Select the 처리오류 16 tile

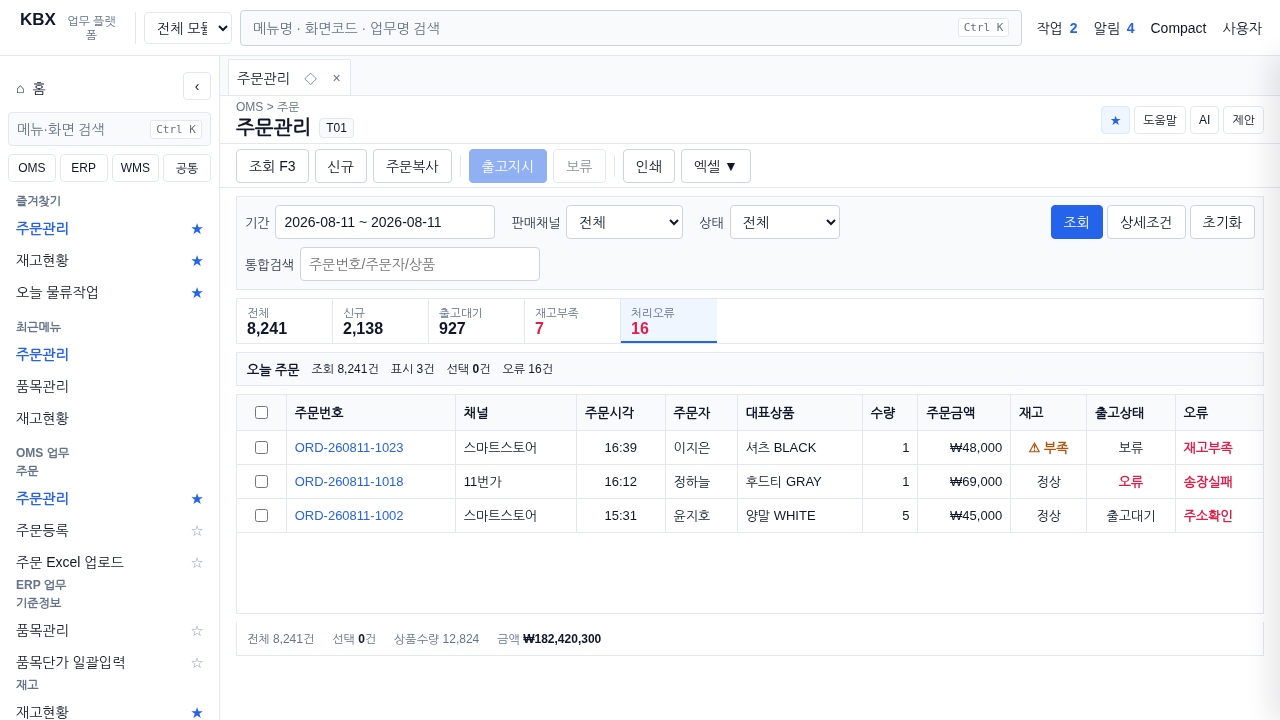(x=668, y=321)
